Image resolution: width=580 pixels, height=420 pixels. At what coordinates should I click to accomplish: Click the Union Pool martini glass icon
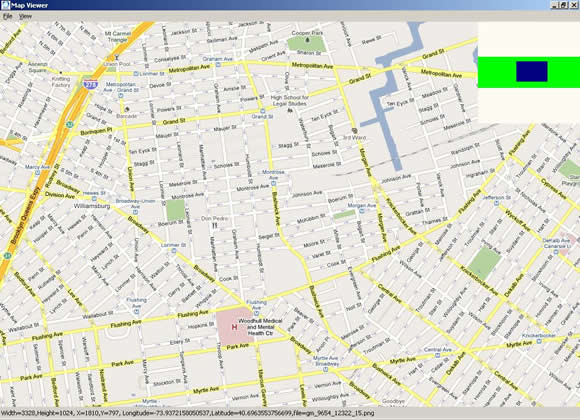pos(117,57)
